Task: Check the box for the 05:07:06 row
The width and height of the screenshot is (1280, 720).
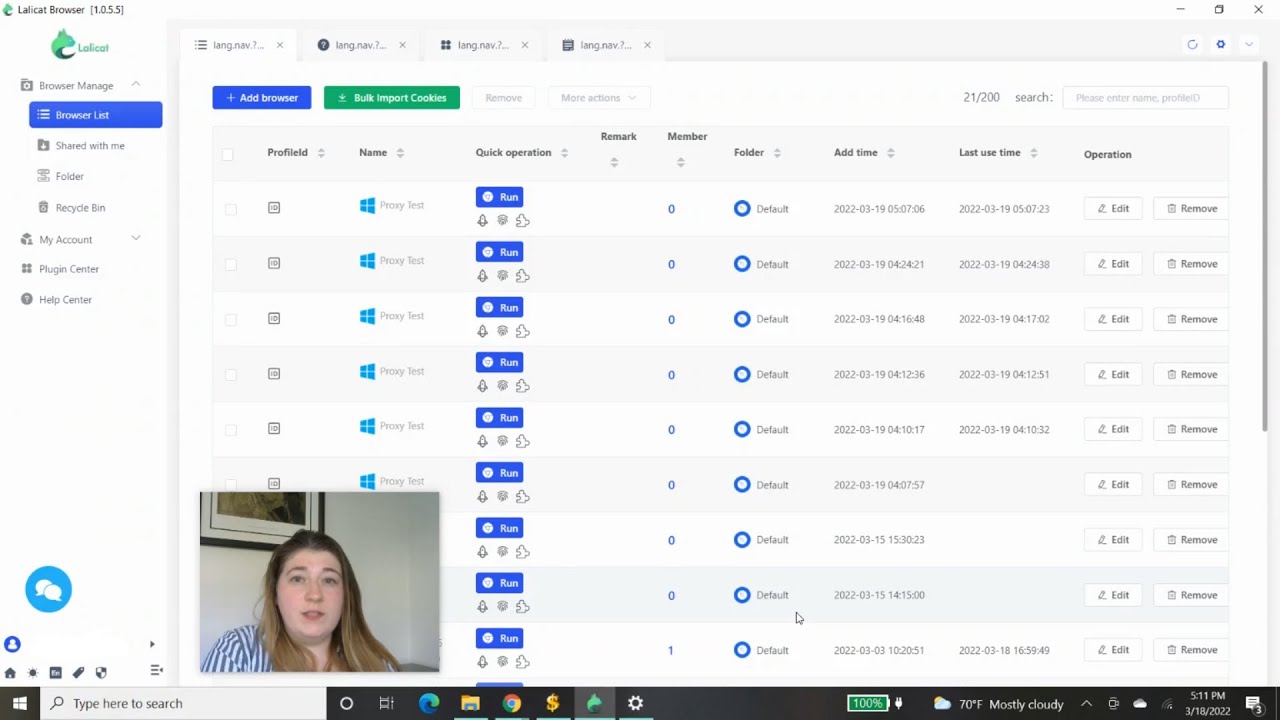Action: point(231,209)
